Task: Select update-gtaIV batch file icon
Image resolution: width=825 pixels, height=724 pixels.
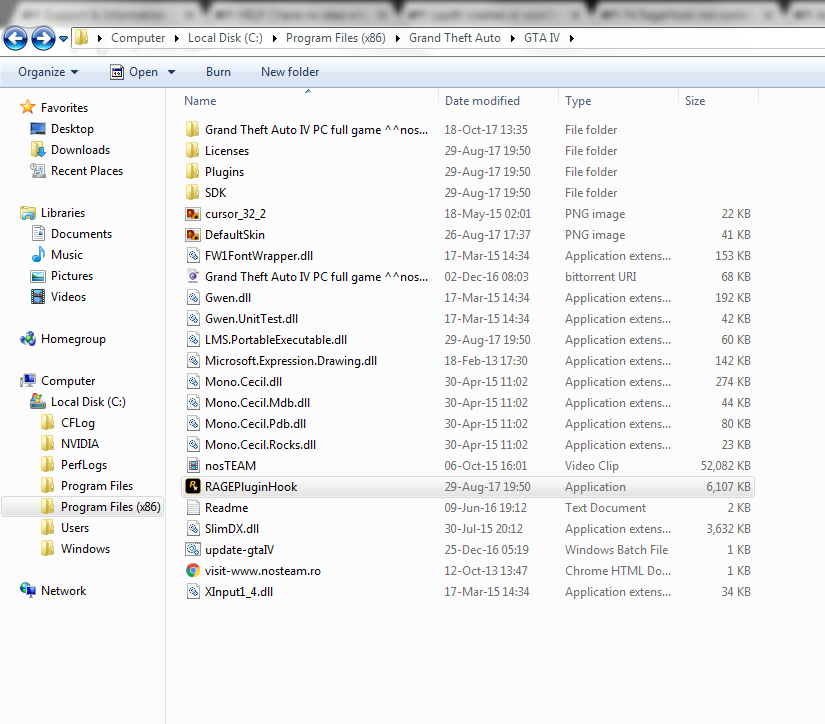Action: pyautogui.click(x=193, y=549)
